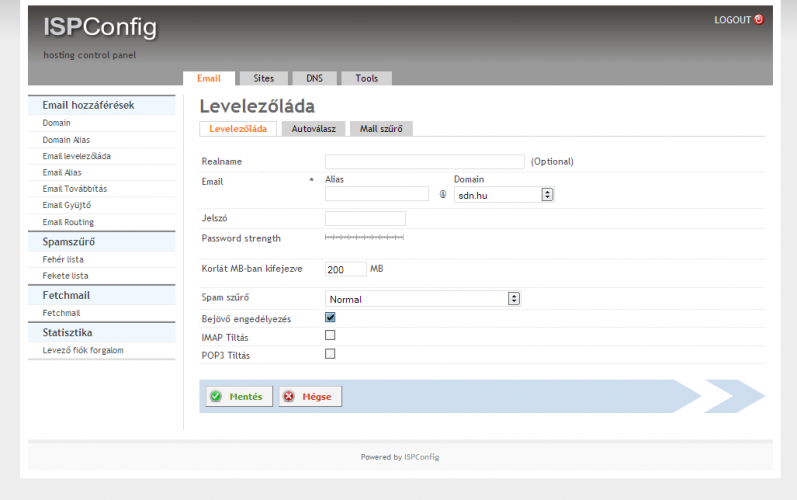Screen dimensions: 797x500
Task: Open the Mail szűrő tab
Action: [380, 129]
